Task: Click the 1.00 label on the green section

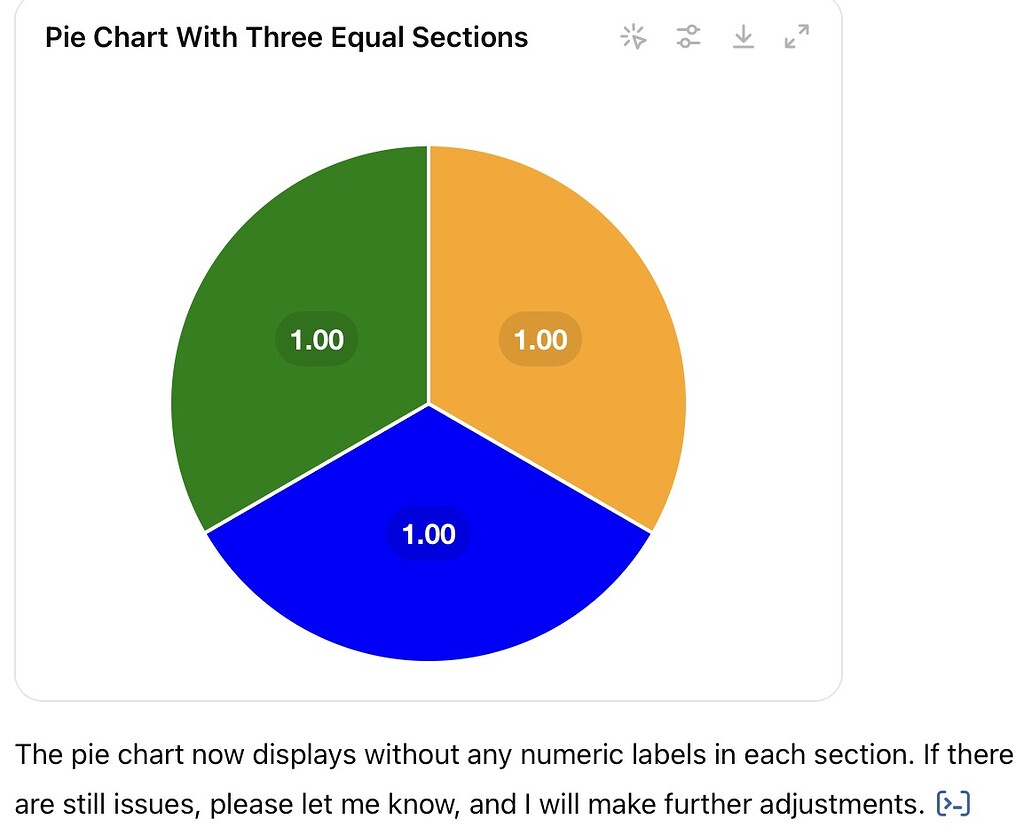Action: pos(316,339)
